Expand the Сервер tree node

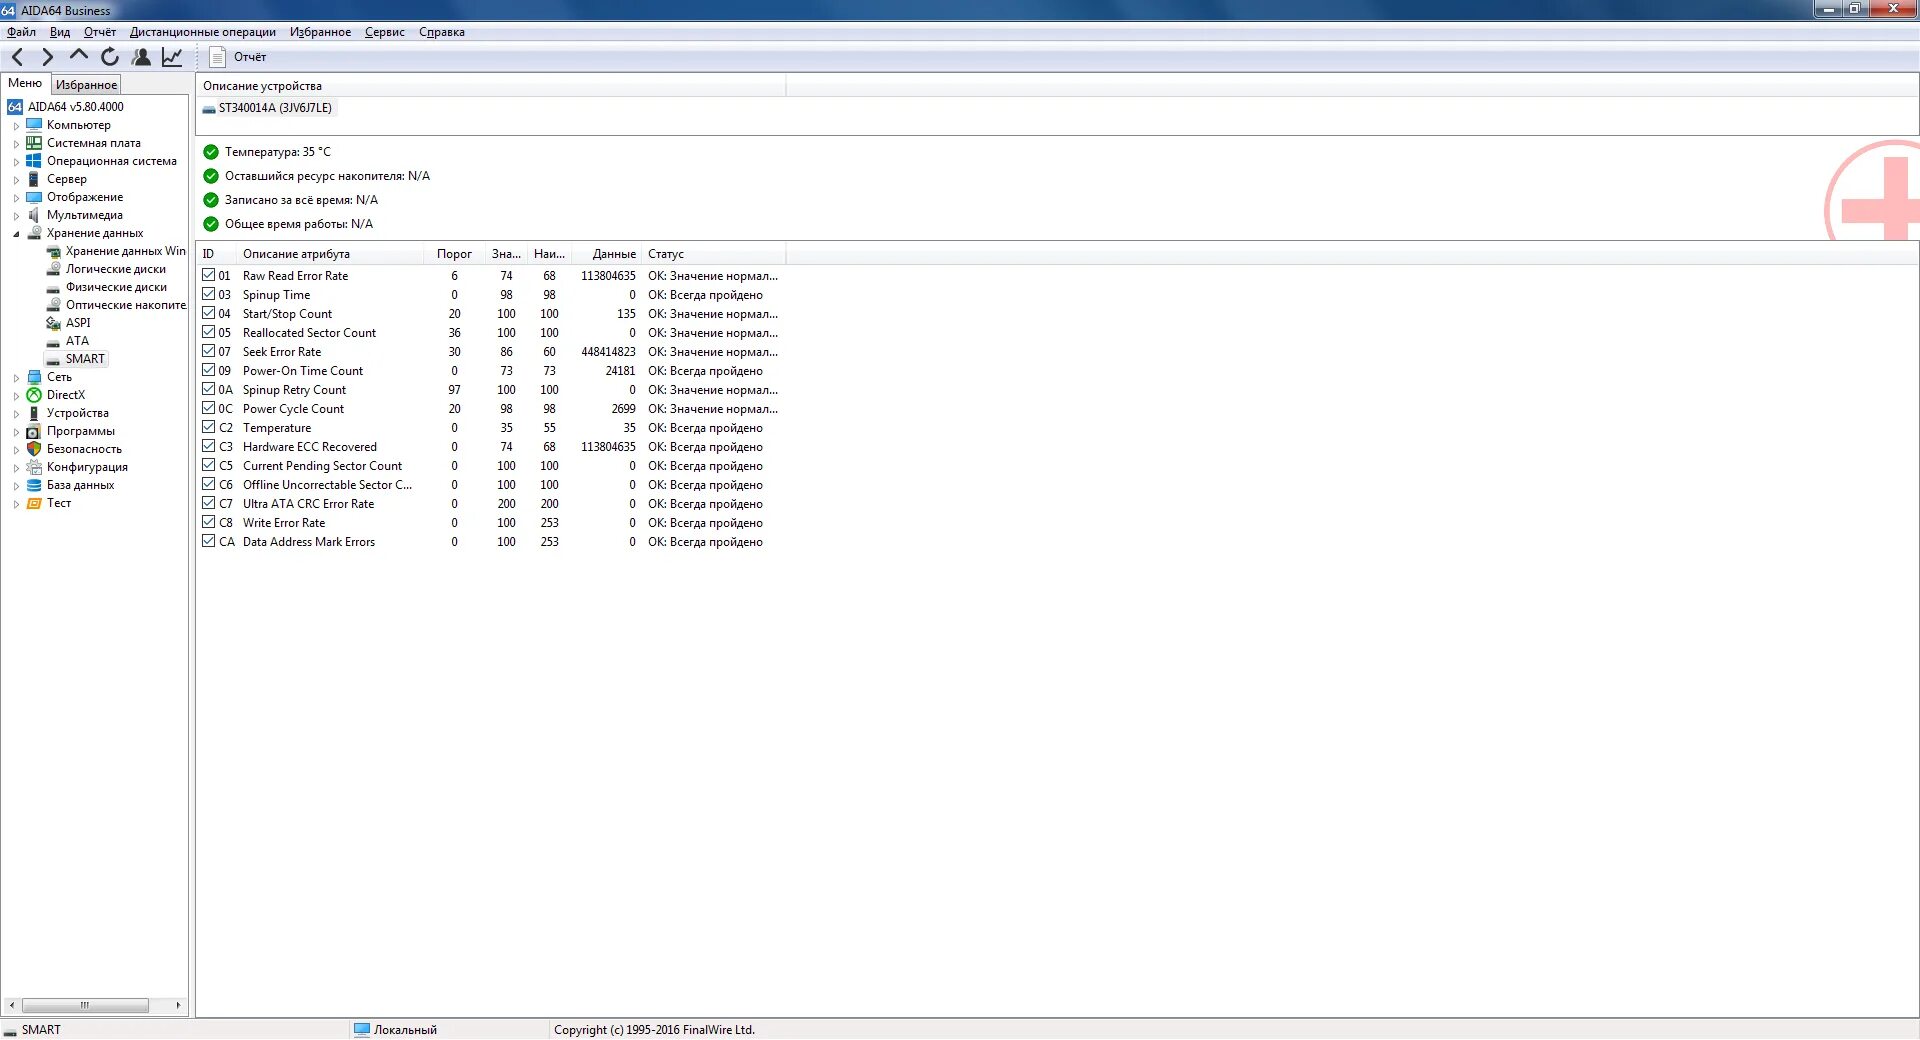point(16,180)
